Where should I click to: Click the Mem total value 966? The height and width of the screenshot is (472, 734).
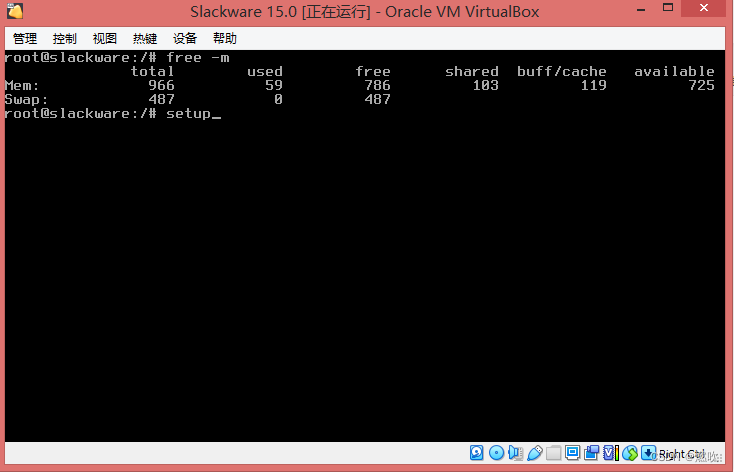[x=161, y=85]
